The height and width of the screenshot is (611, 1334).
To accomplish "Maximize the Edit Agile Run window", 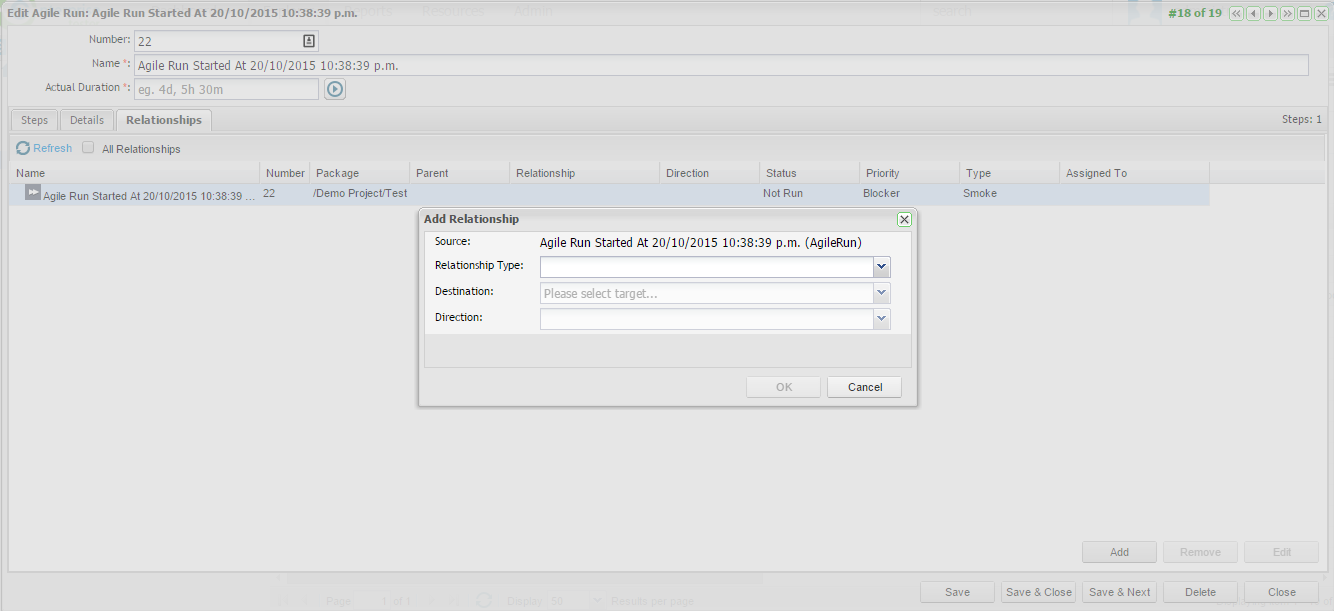I will [1304, 13].
